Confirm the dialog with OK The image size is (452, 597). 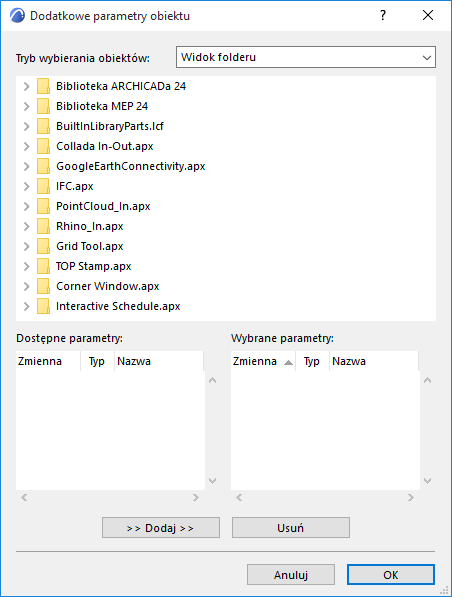point(391,575)
